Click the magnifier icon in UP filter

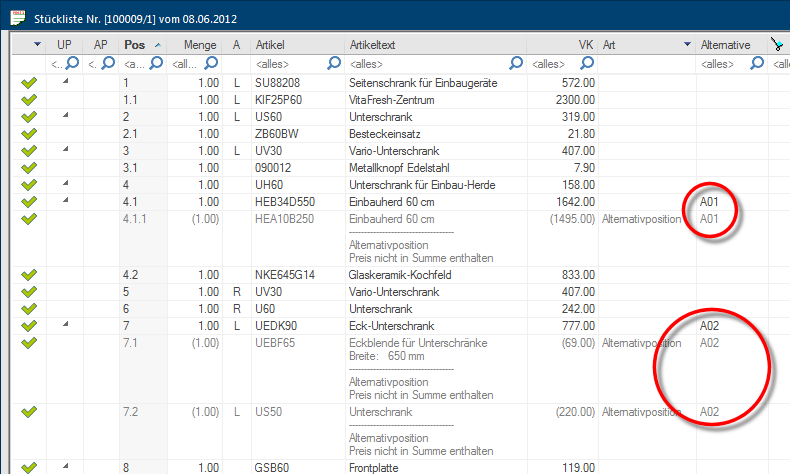[74, 64]
